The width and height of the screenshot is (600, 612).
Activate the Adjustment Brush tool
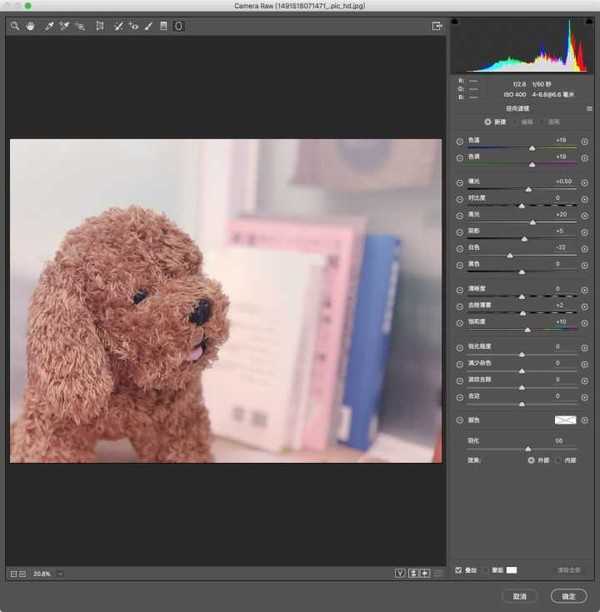(148, 26)
